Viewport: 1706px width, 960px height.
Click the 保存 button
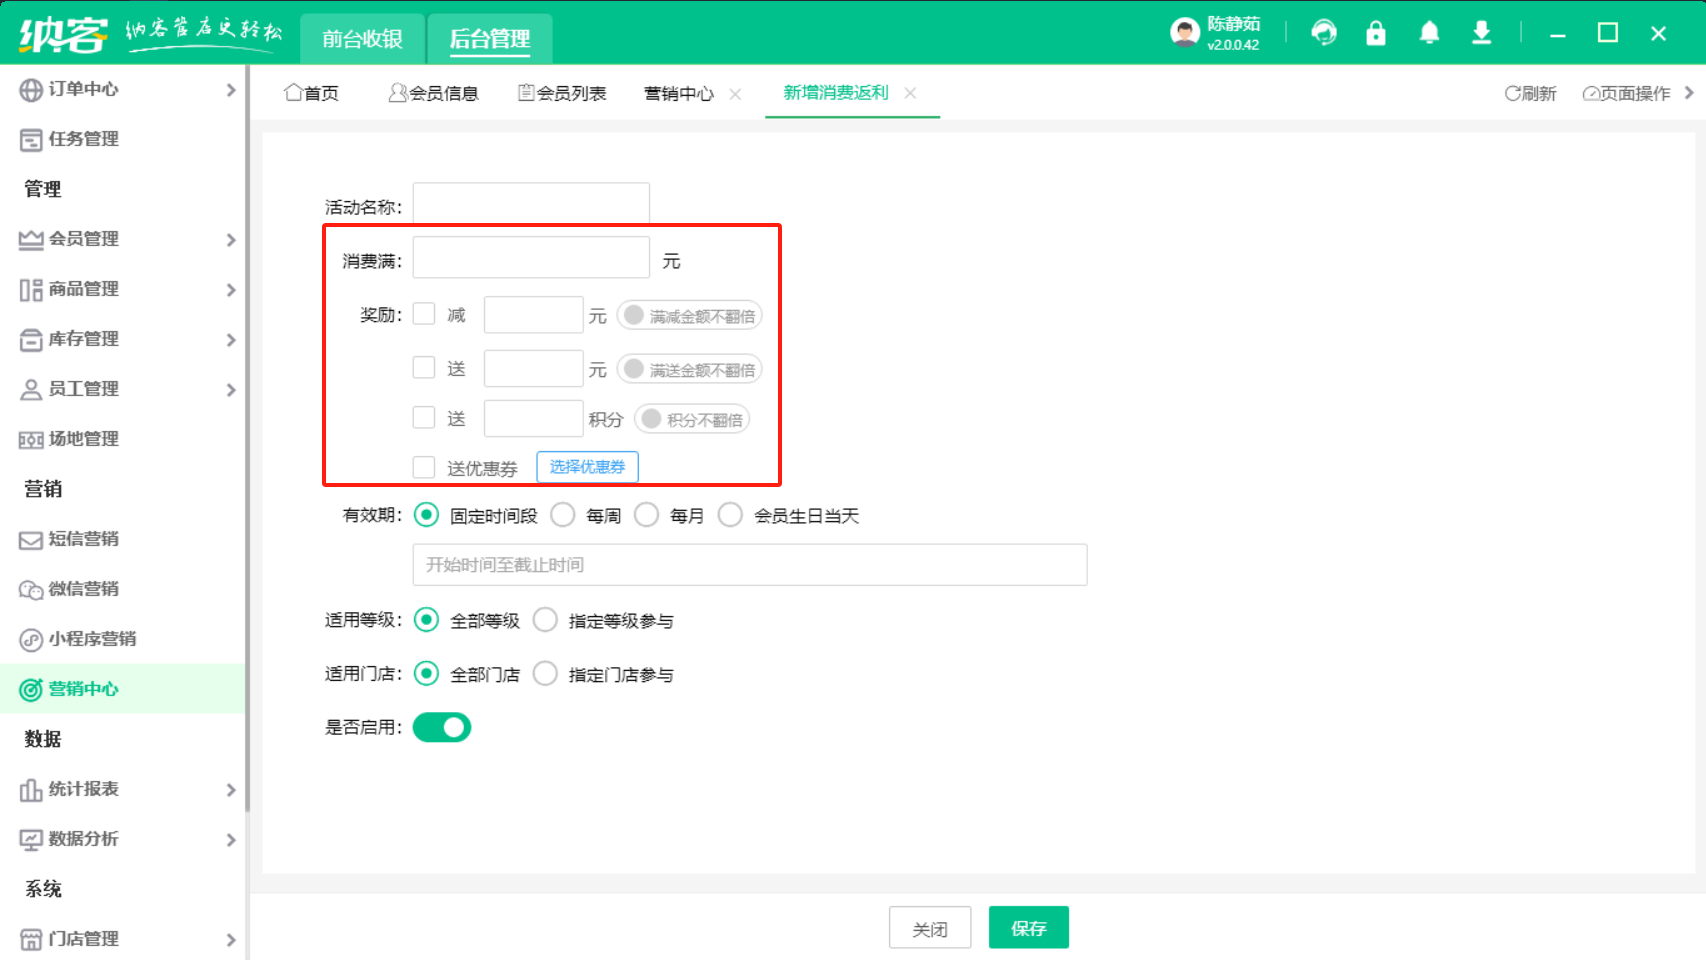(1028, 928)
